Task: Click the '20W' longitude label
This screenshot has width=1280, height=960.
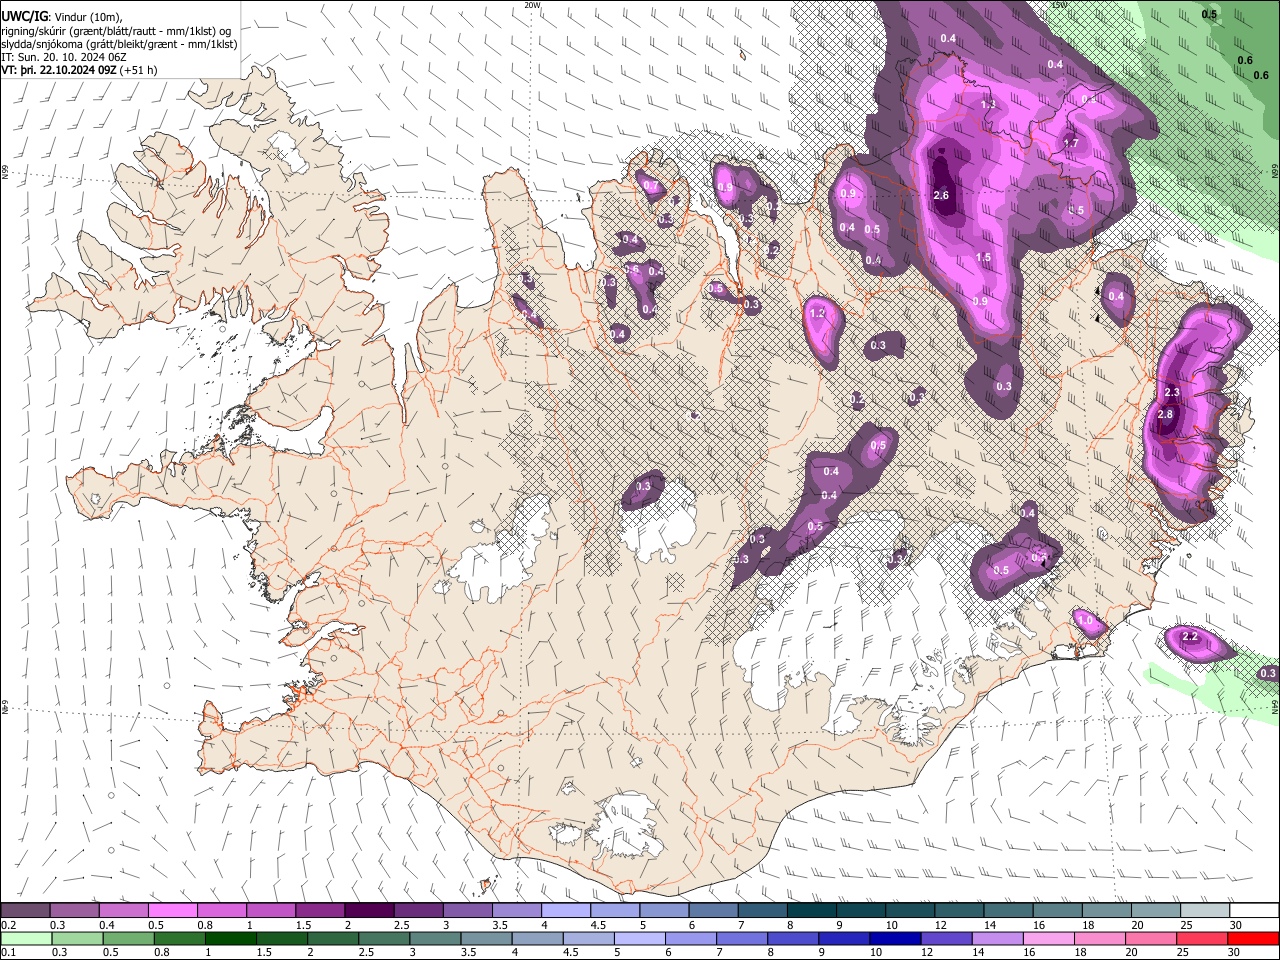Action: [532, 5]
